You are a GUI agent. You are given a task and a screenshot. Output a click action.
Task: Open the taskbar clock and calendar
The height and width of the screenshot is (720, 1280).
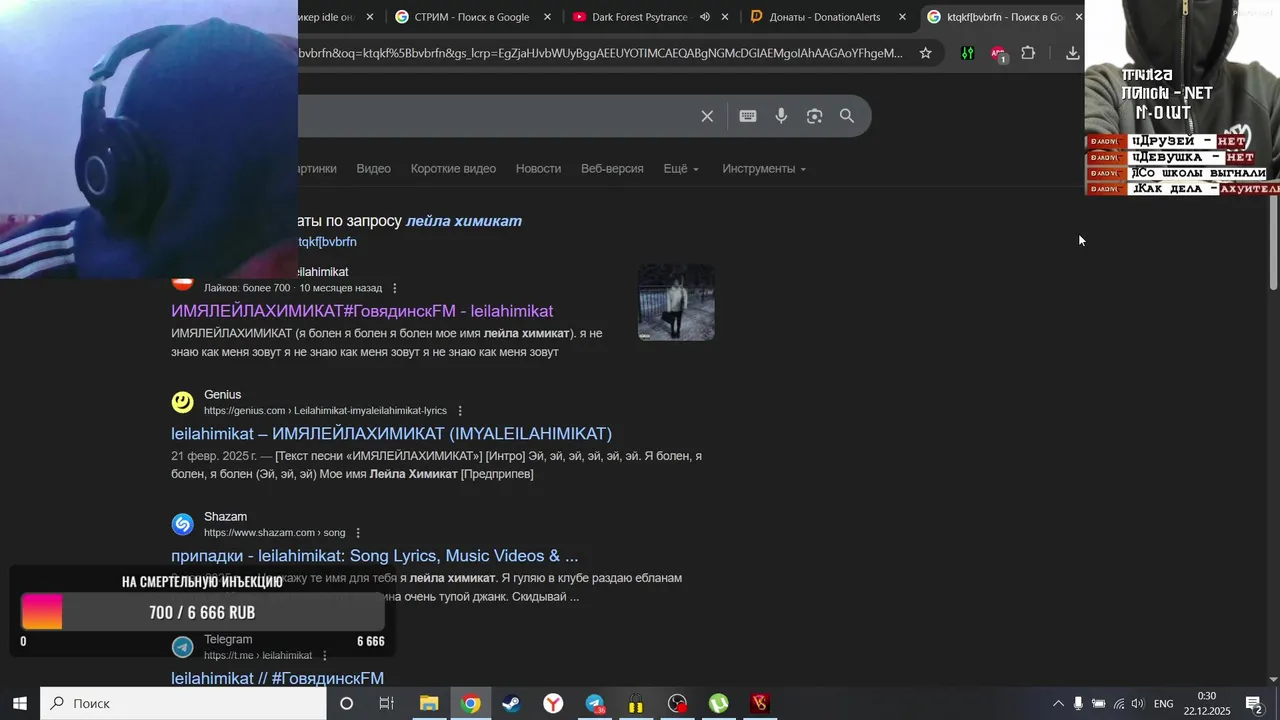tap(1207, 703)
